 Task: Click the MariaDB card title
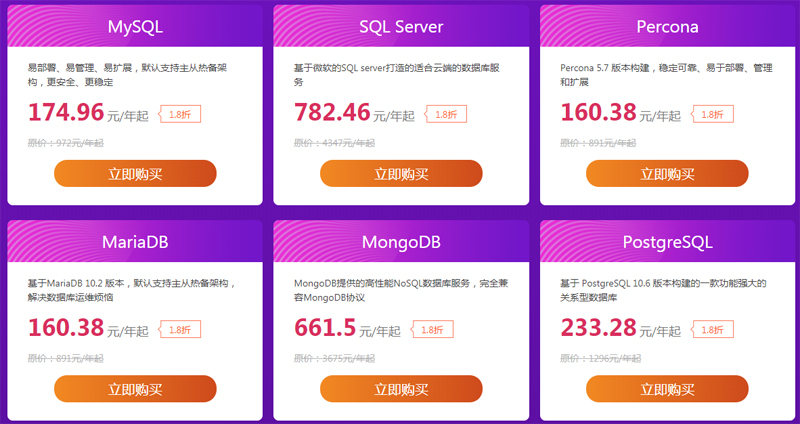pyautogui.click(x=135, y=242)
